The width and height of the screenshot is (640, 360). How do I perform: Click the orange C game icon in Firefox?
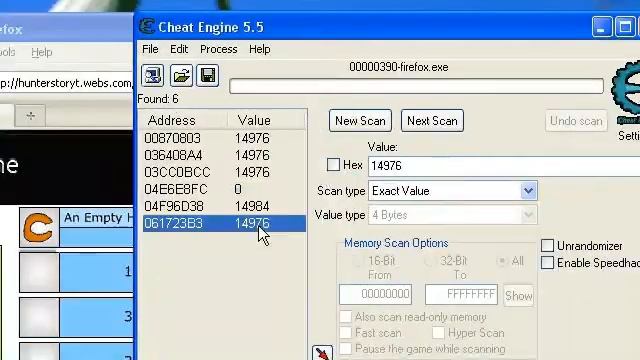point(39,227)
